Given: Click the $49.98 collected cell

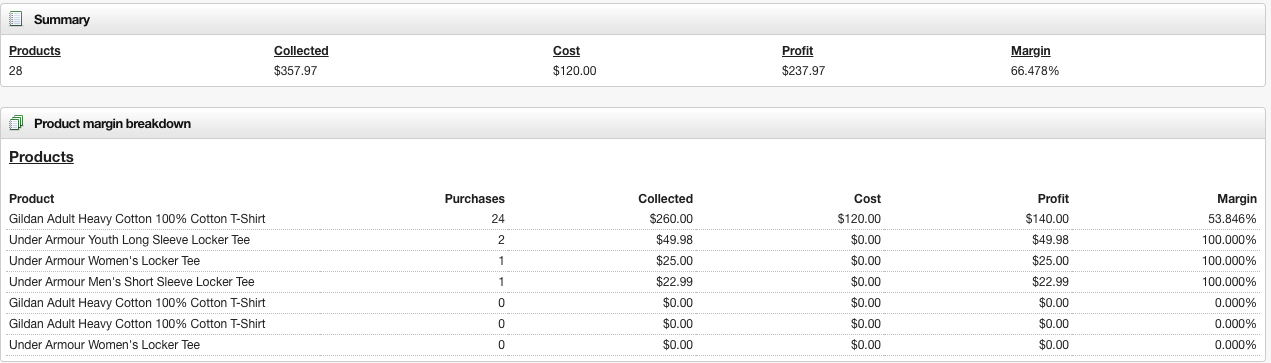Looking at the screenshot, I should click(674, 240).
